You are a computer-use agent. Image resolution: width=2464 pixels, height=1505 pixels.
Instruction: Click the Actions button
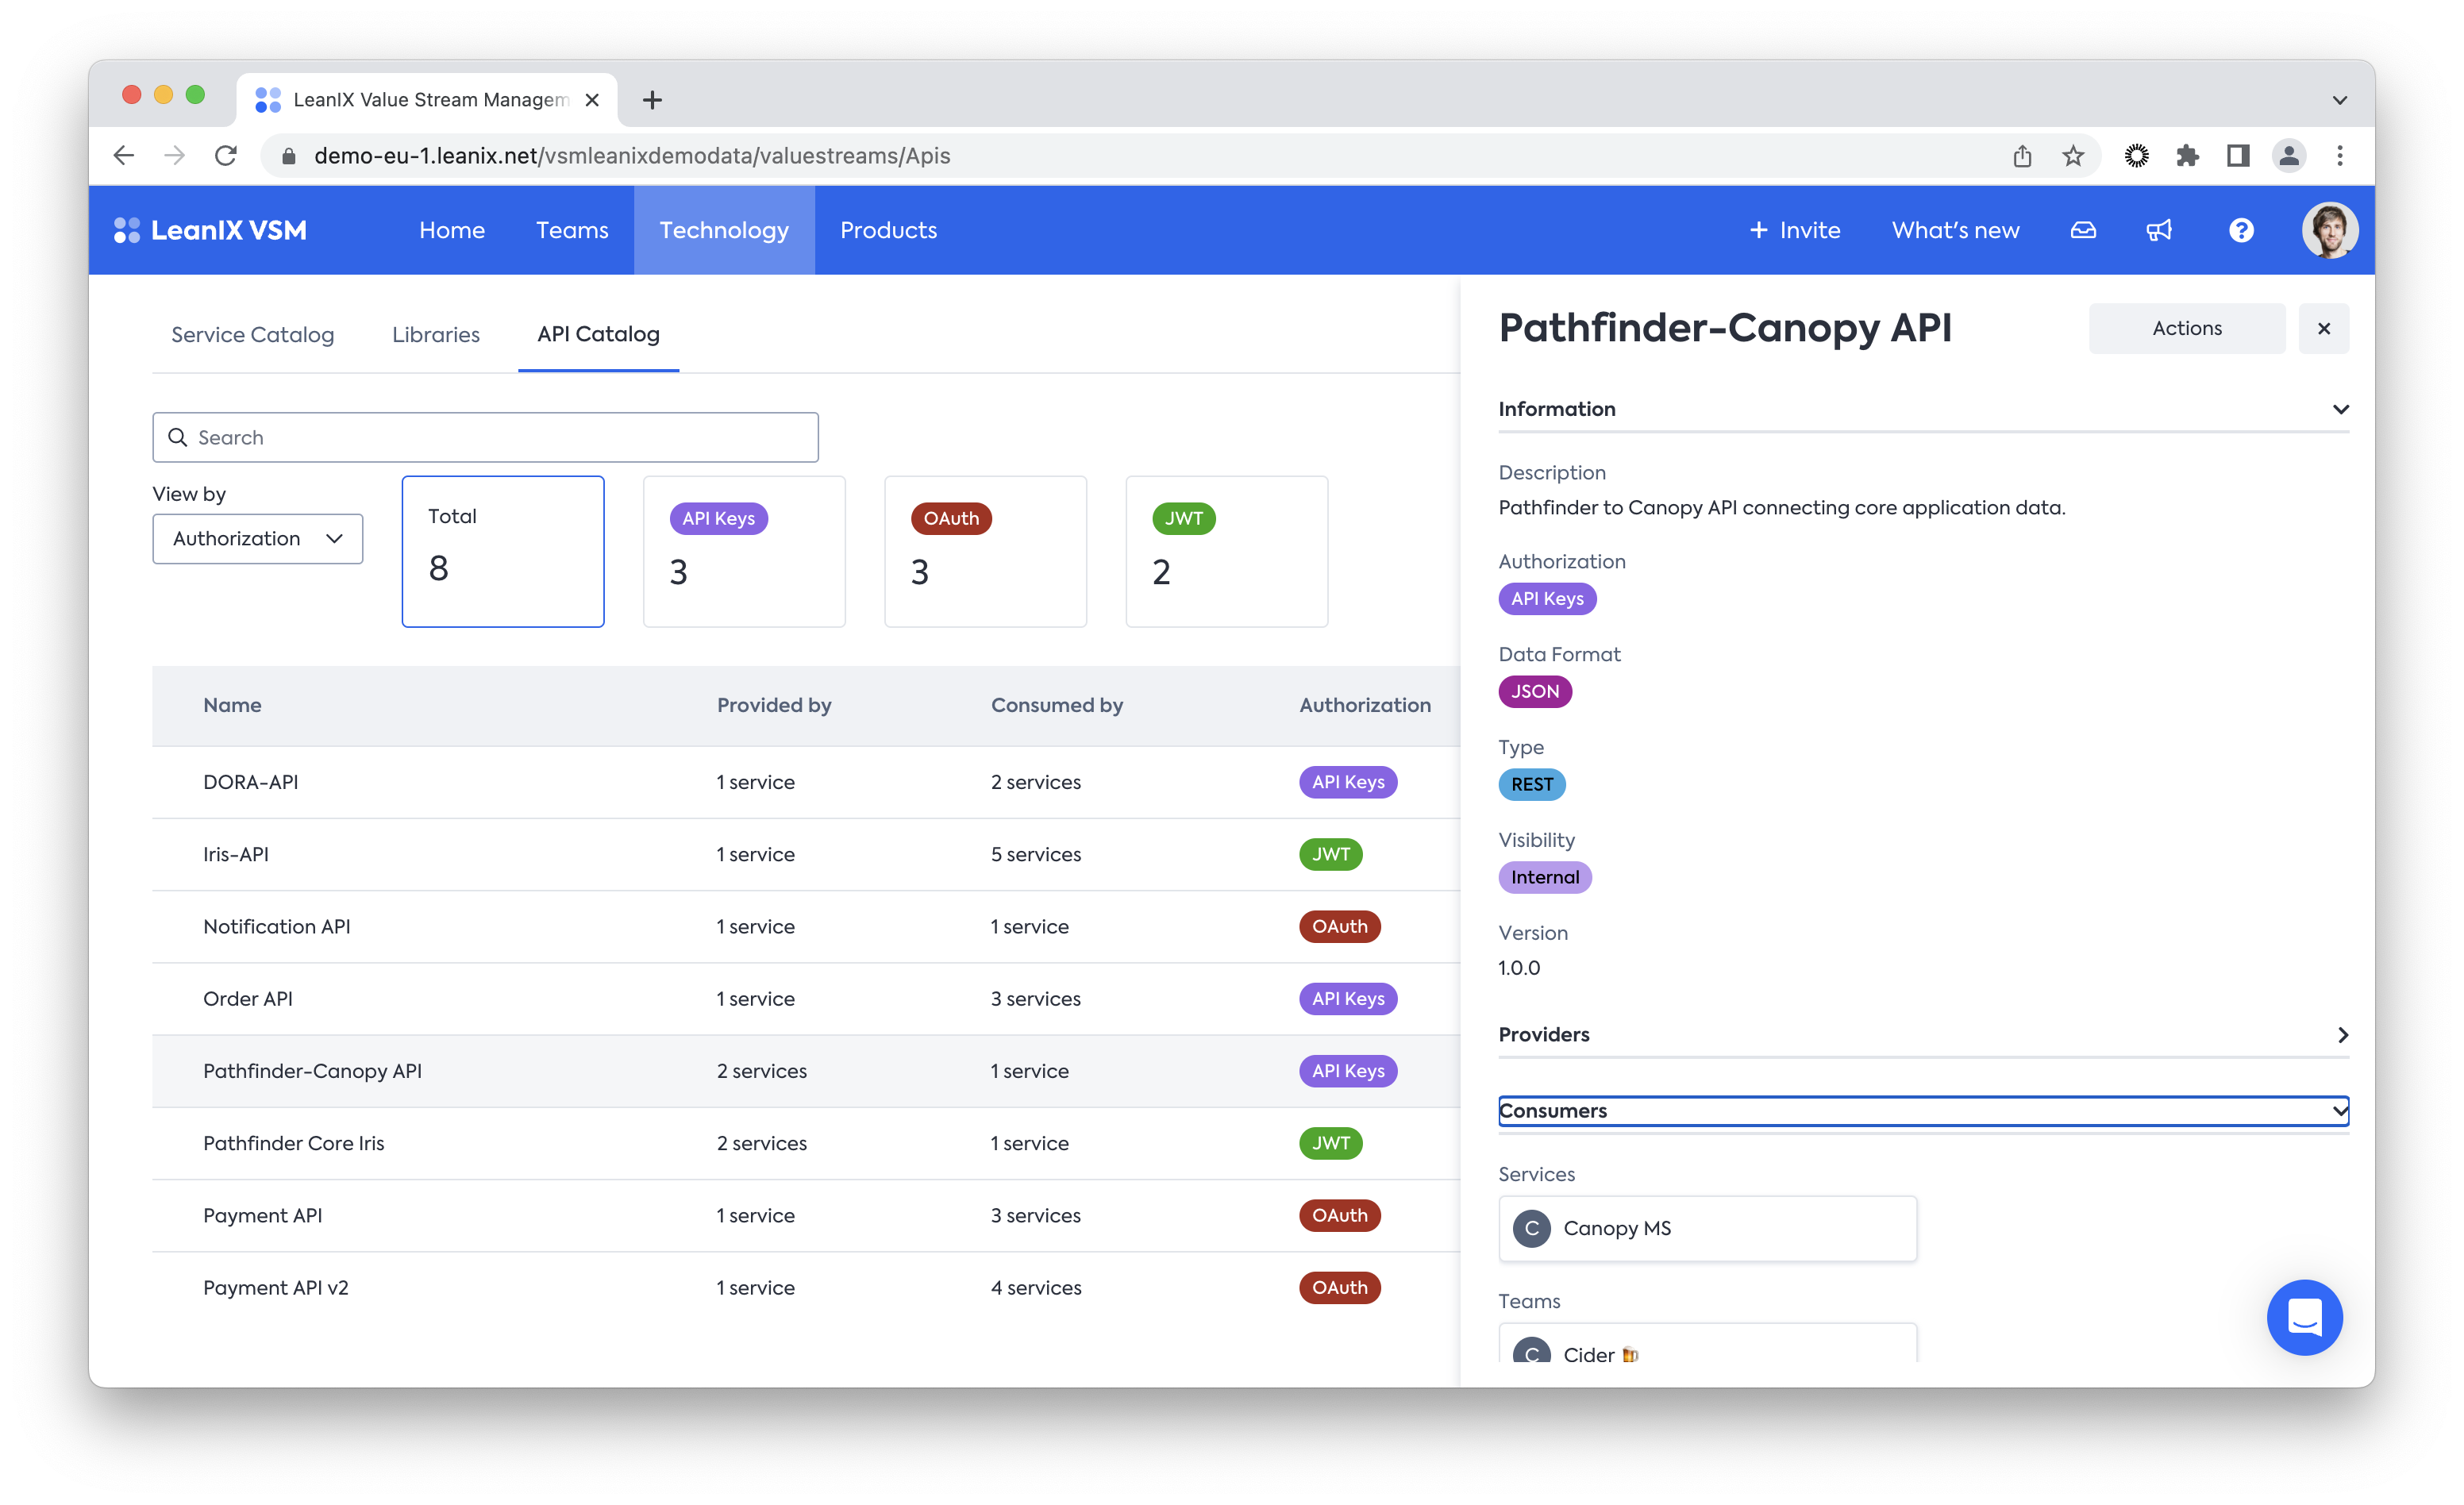point(2186,328)
